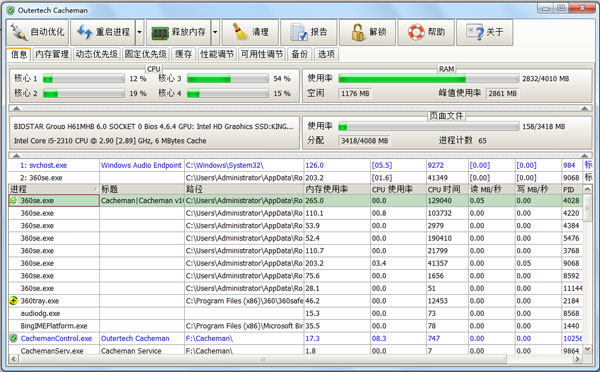Screen dimensions: 600x372
Task: Select the 可用性调节 tab
Action: [262, 54]
